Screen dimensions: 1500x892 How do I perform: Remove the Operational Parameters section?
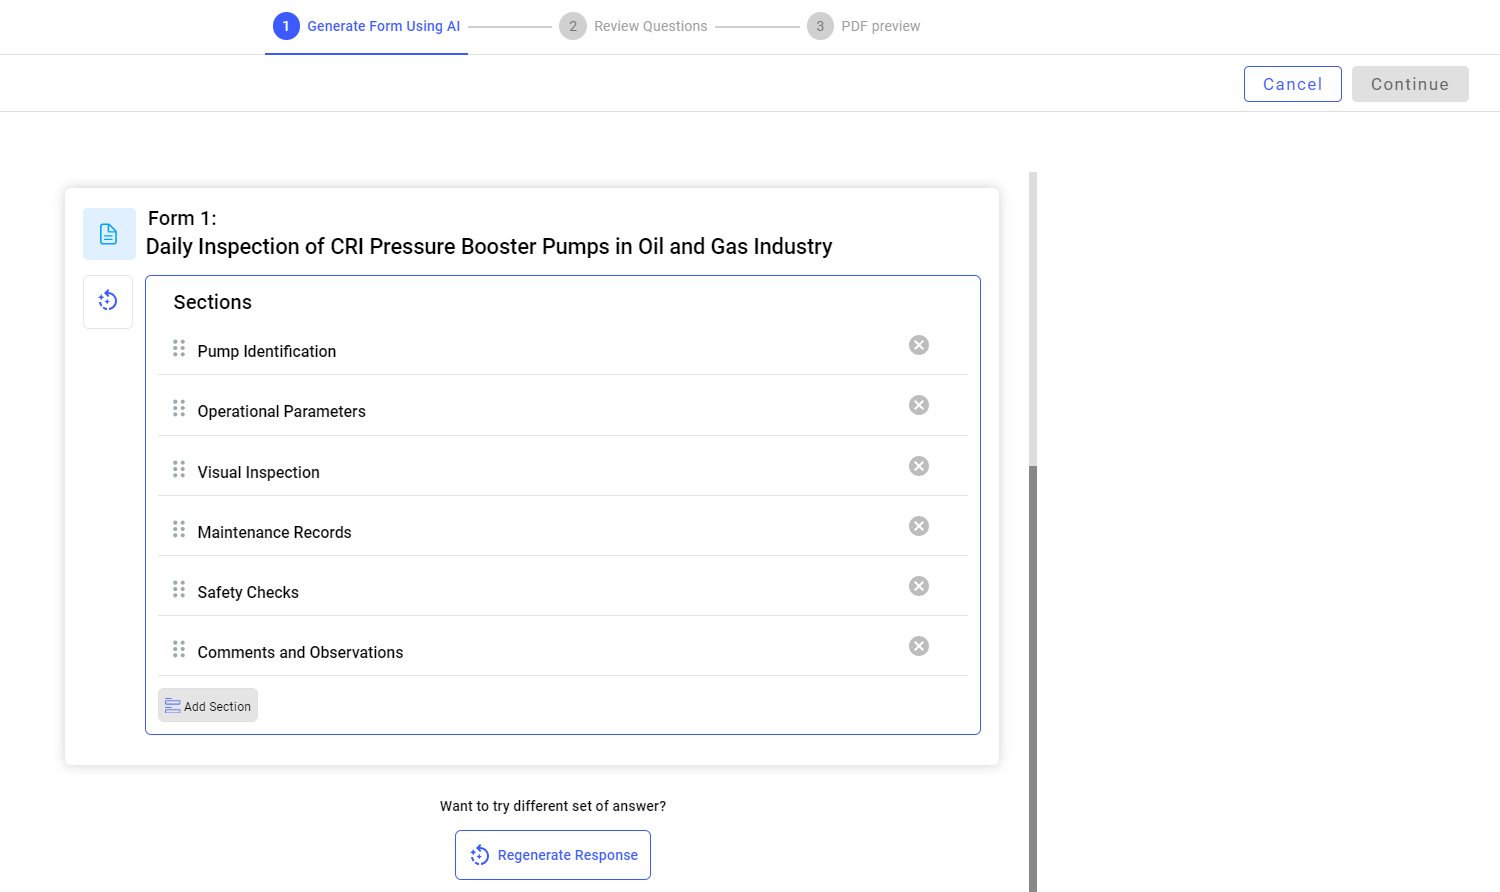919,405
